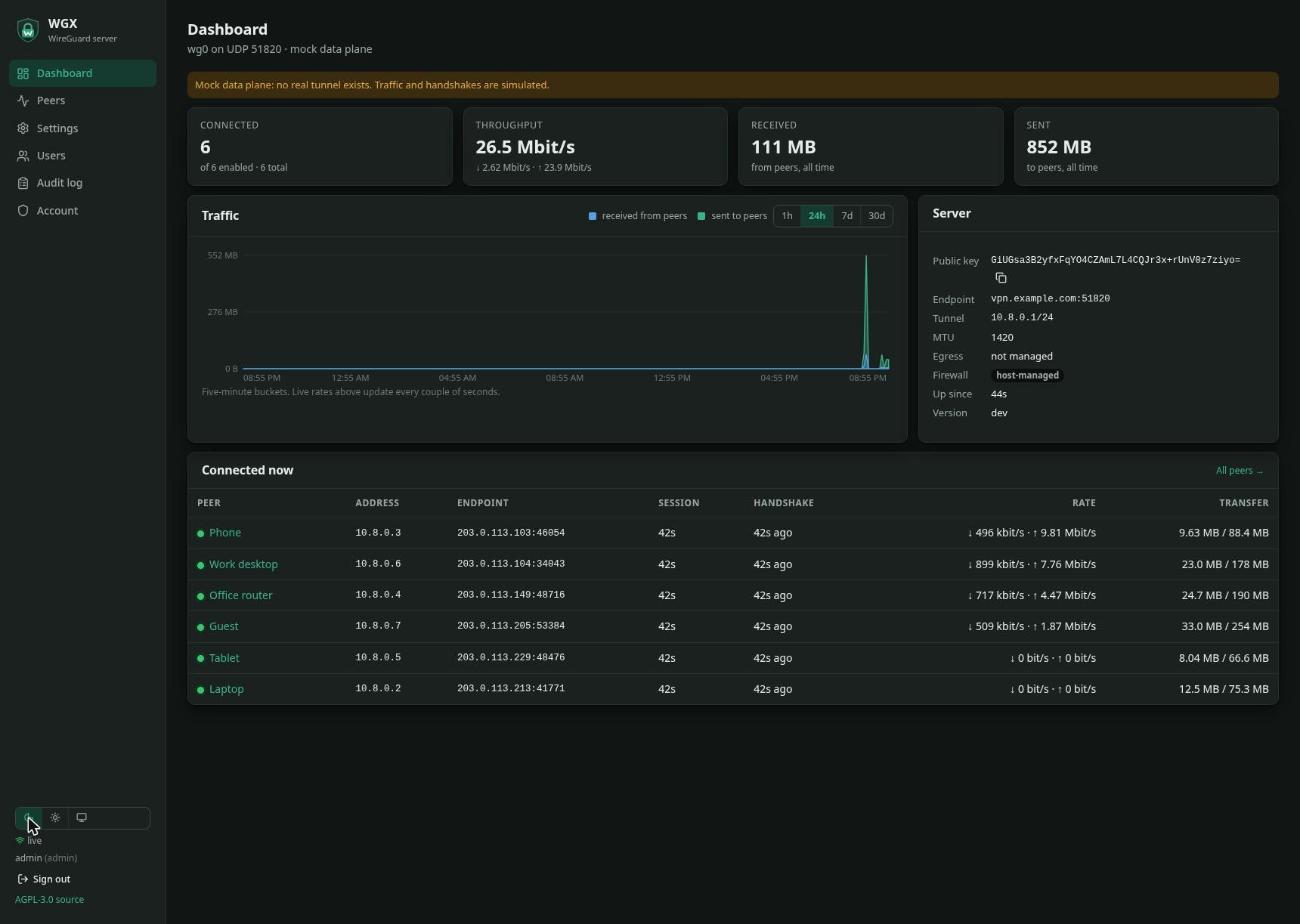This screenshot has height=924, width=1300.
Task: Click address 10.8.0.4
Action: click(378, 595)
